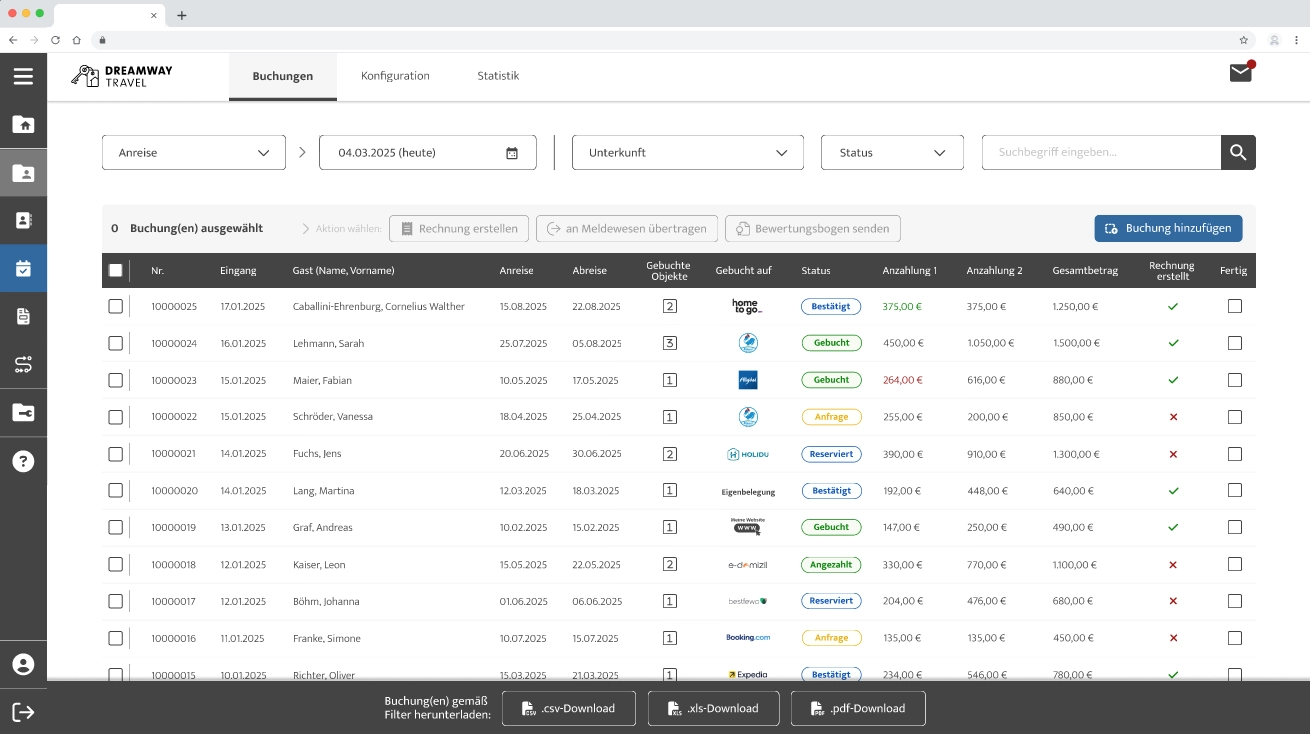Tick the select-all checkbox in the table header

pos(116,270)
